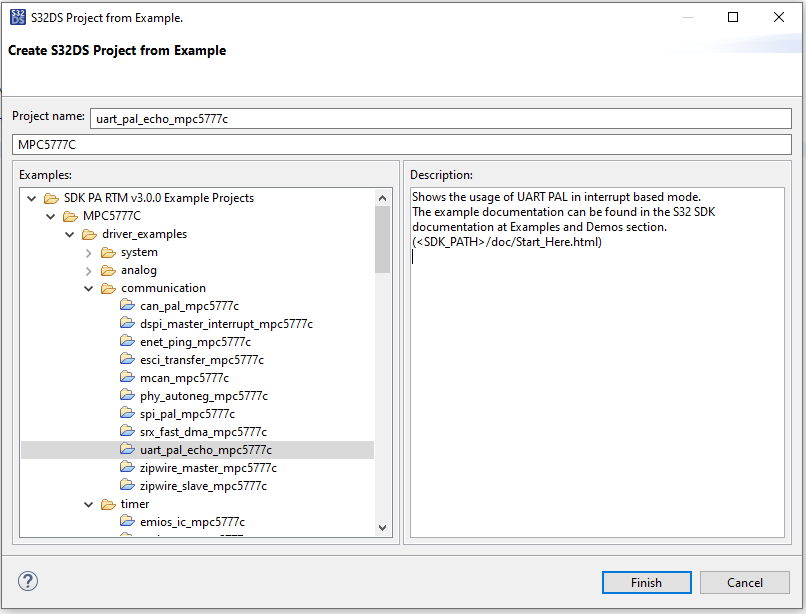Click the spi_pal_mpc5777c project icon
Viewport: 806px width, 614px height.
[x=127, y=414]
